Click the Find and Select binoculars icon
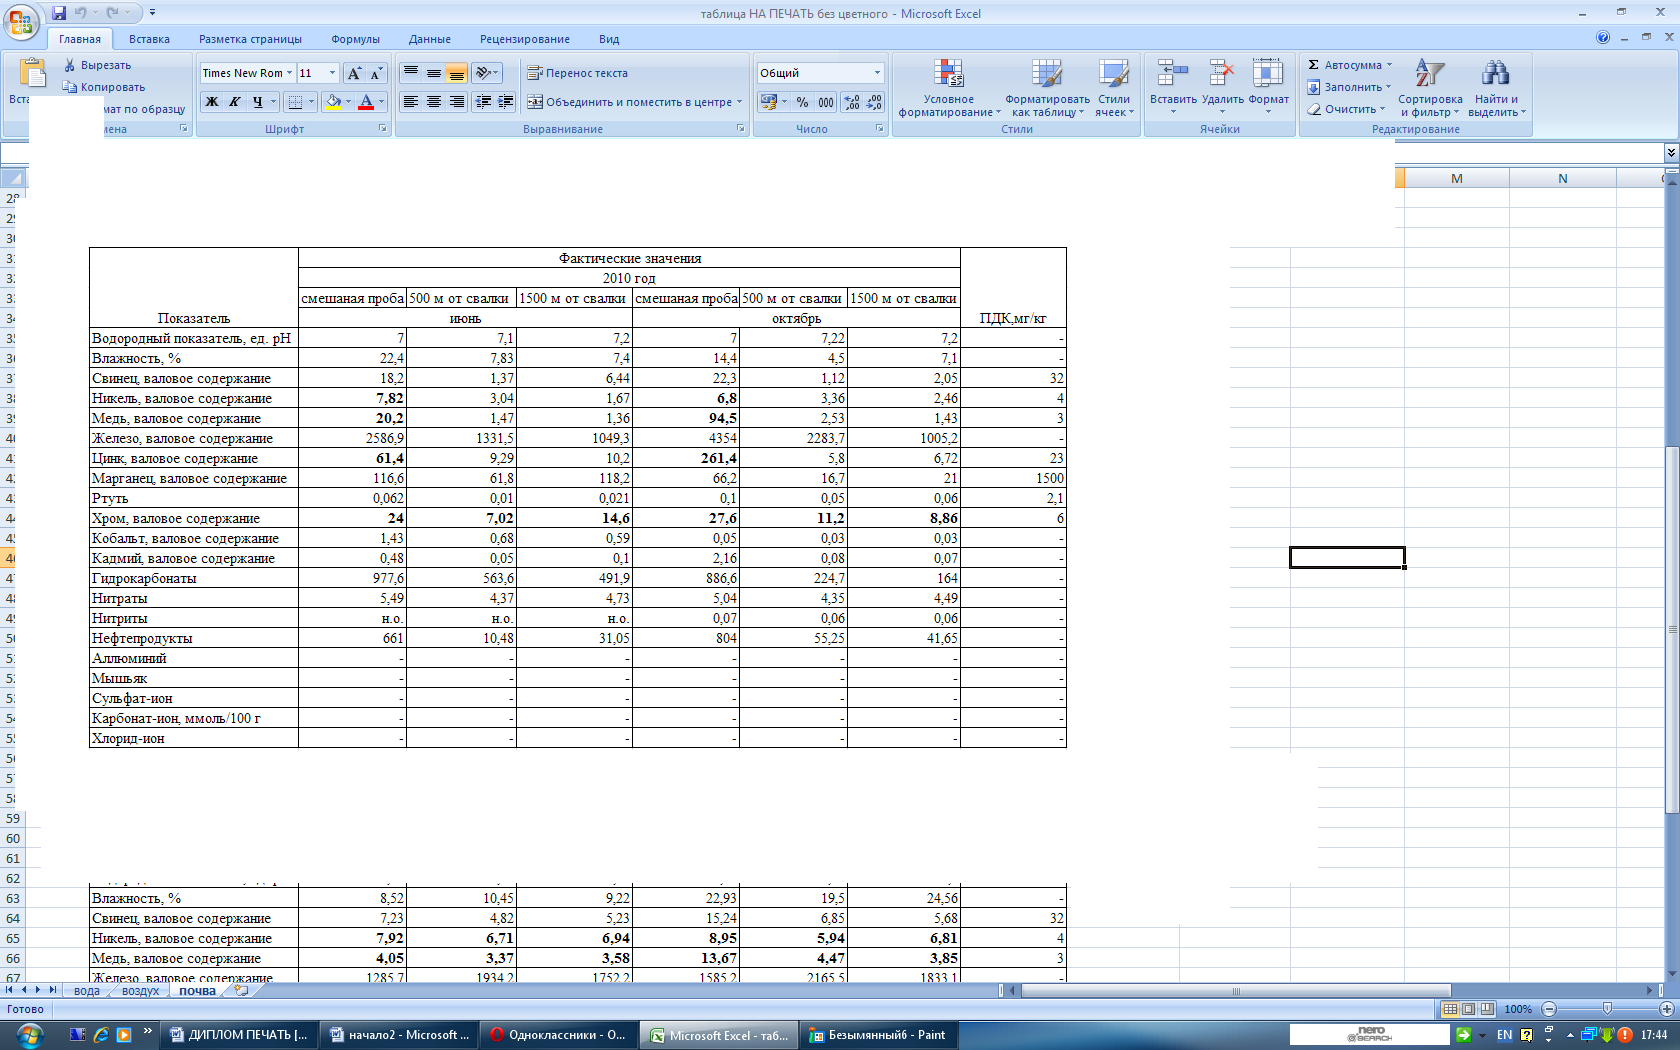 click(x=1495, y=74)
